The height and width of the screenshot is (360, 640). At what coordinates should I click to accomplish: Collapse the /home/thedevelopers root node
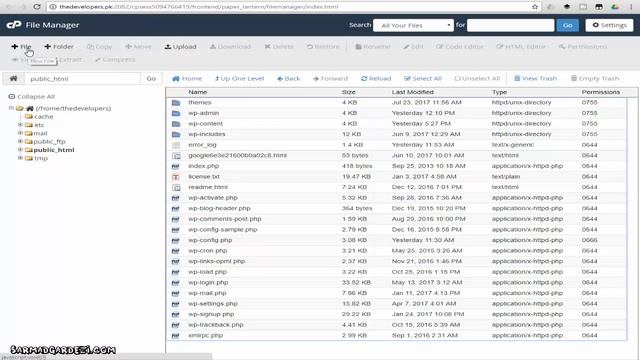[x=11, y=108]
